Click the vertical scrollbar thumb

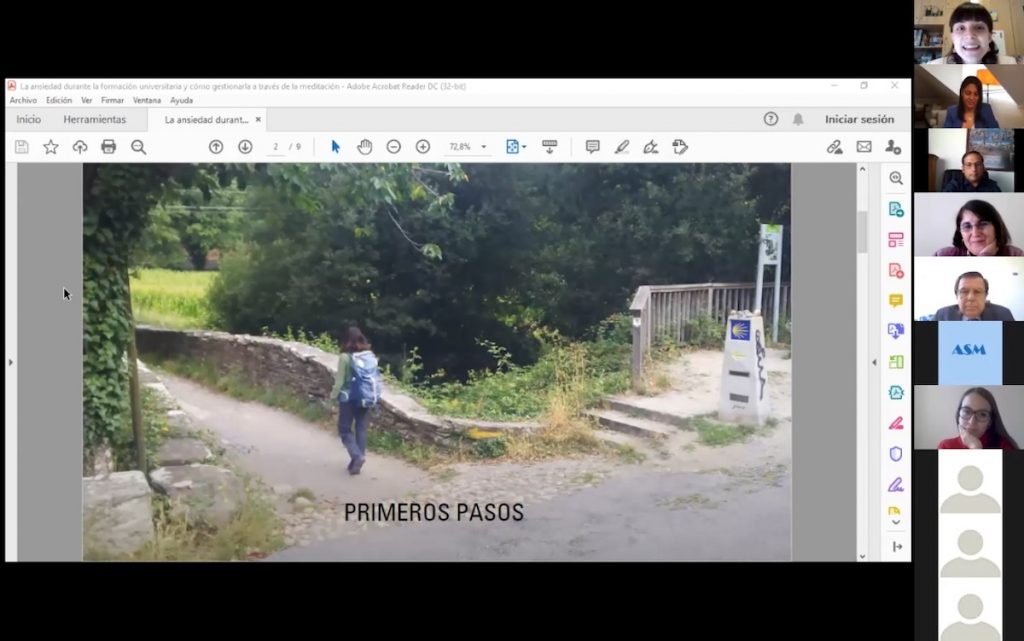862,232
